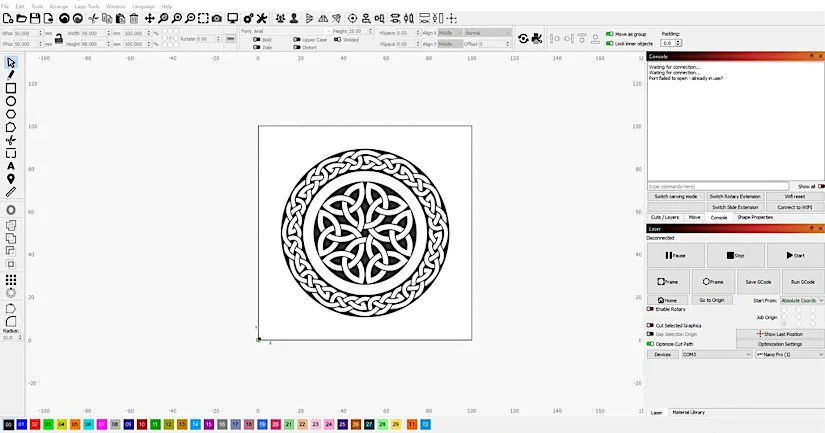825x433 pixels.
Task: Open the Align X Middle dropdown
Action: click(x=450, y=33)
